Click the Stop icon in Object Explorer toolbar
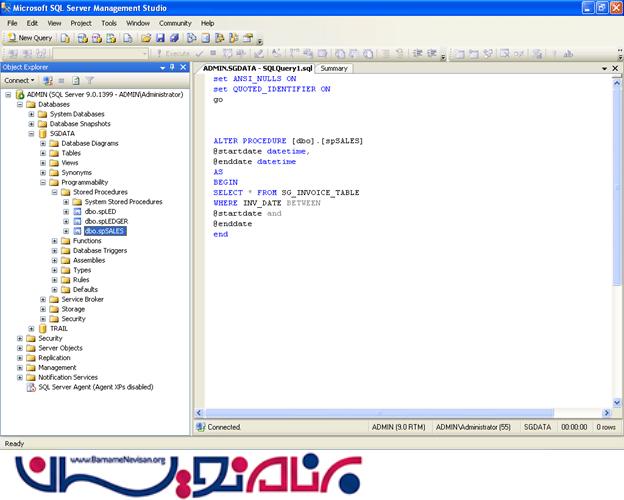Viewport: 624px width, 500px height. (61, 80)
